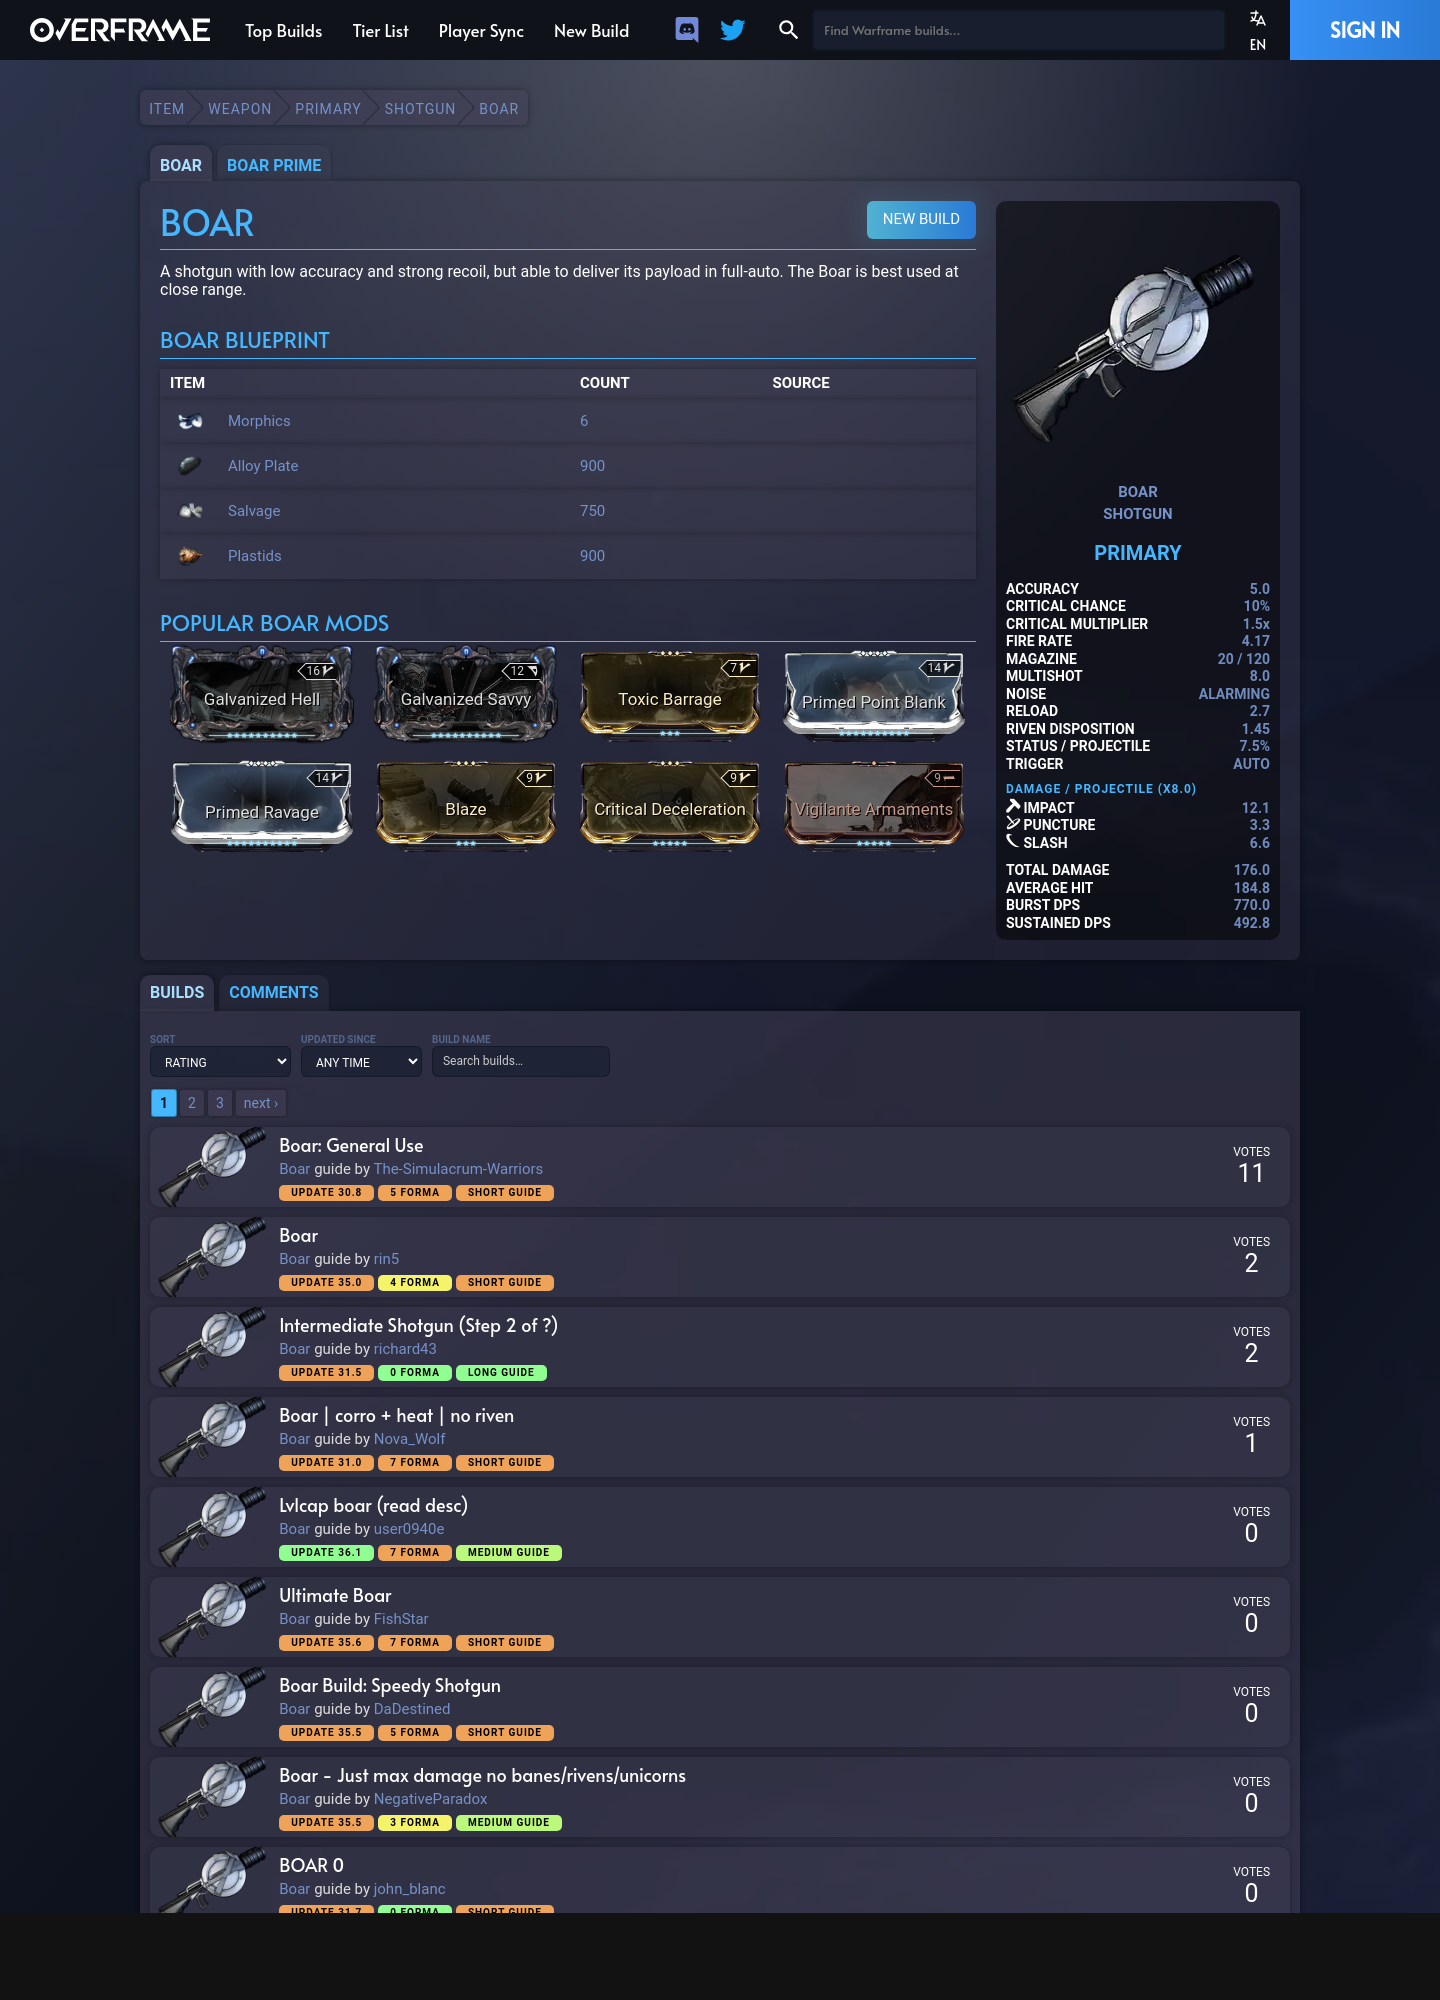The image size is (1440, 2000).
Task: Open the Critical Deceleration mod card
Action: [670, 805]
